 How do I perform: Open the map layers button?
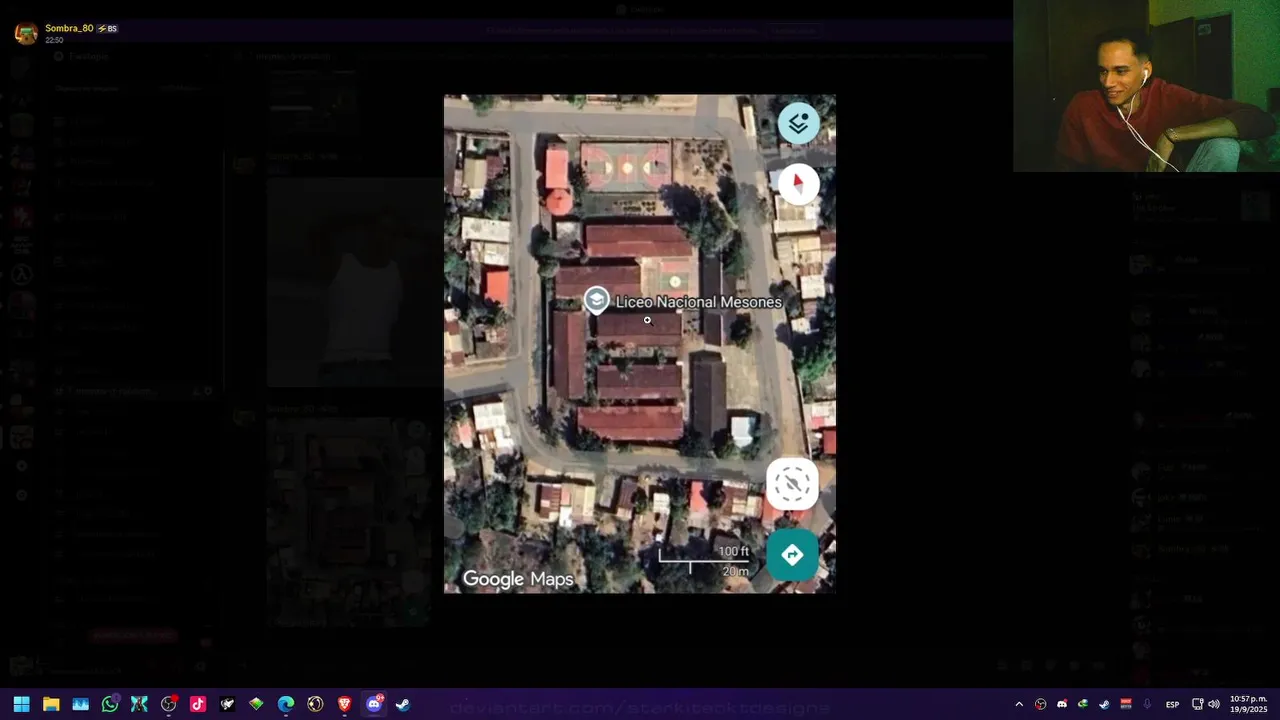798,123
